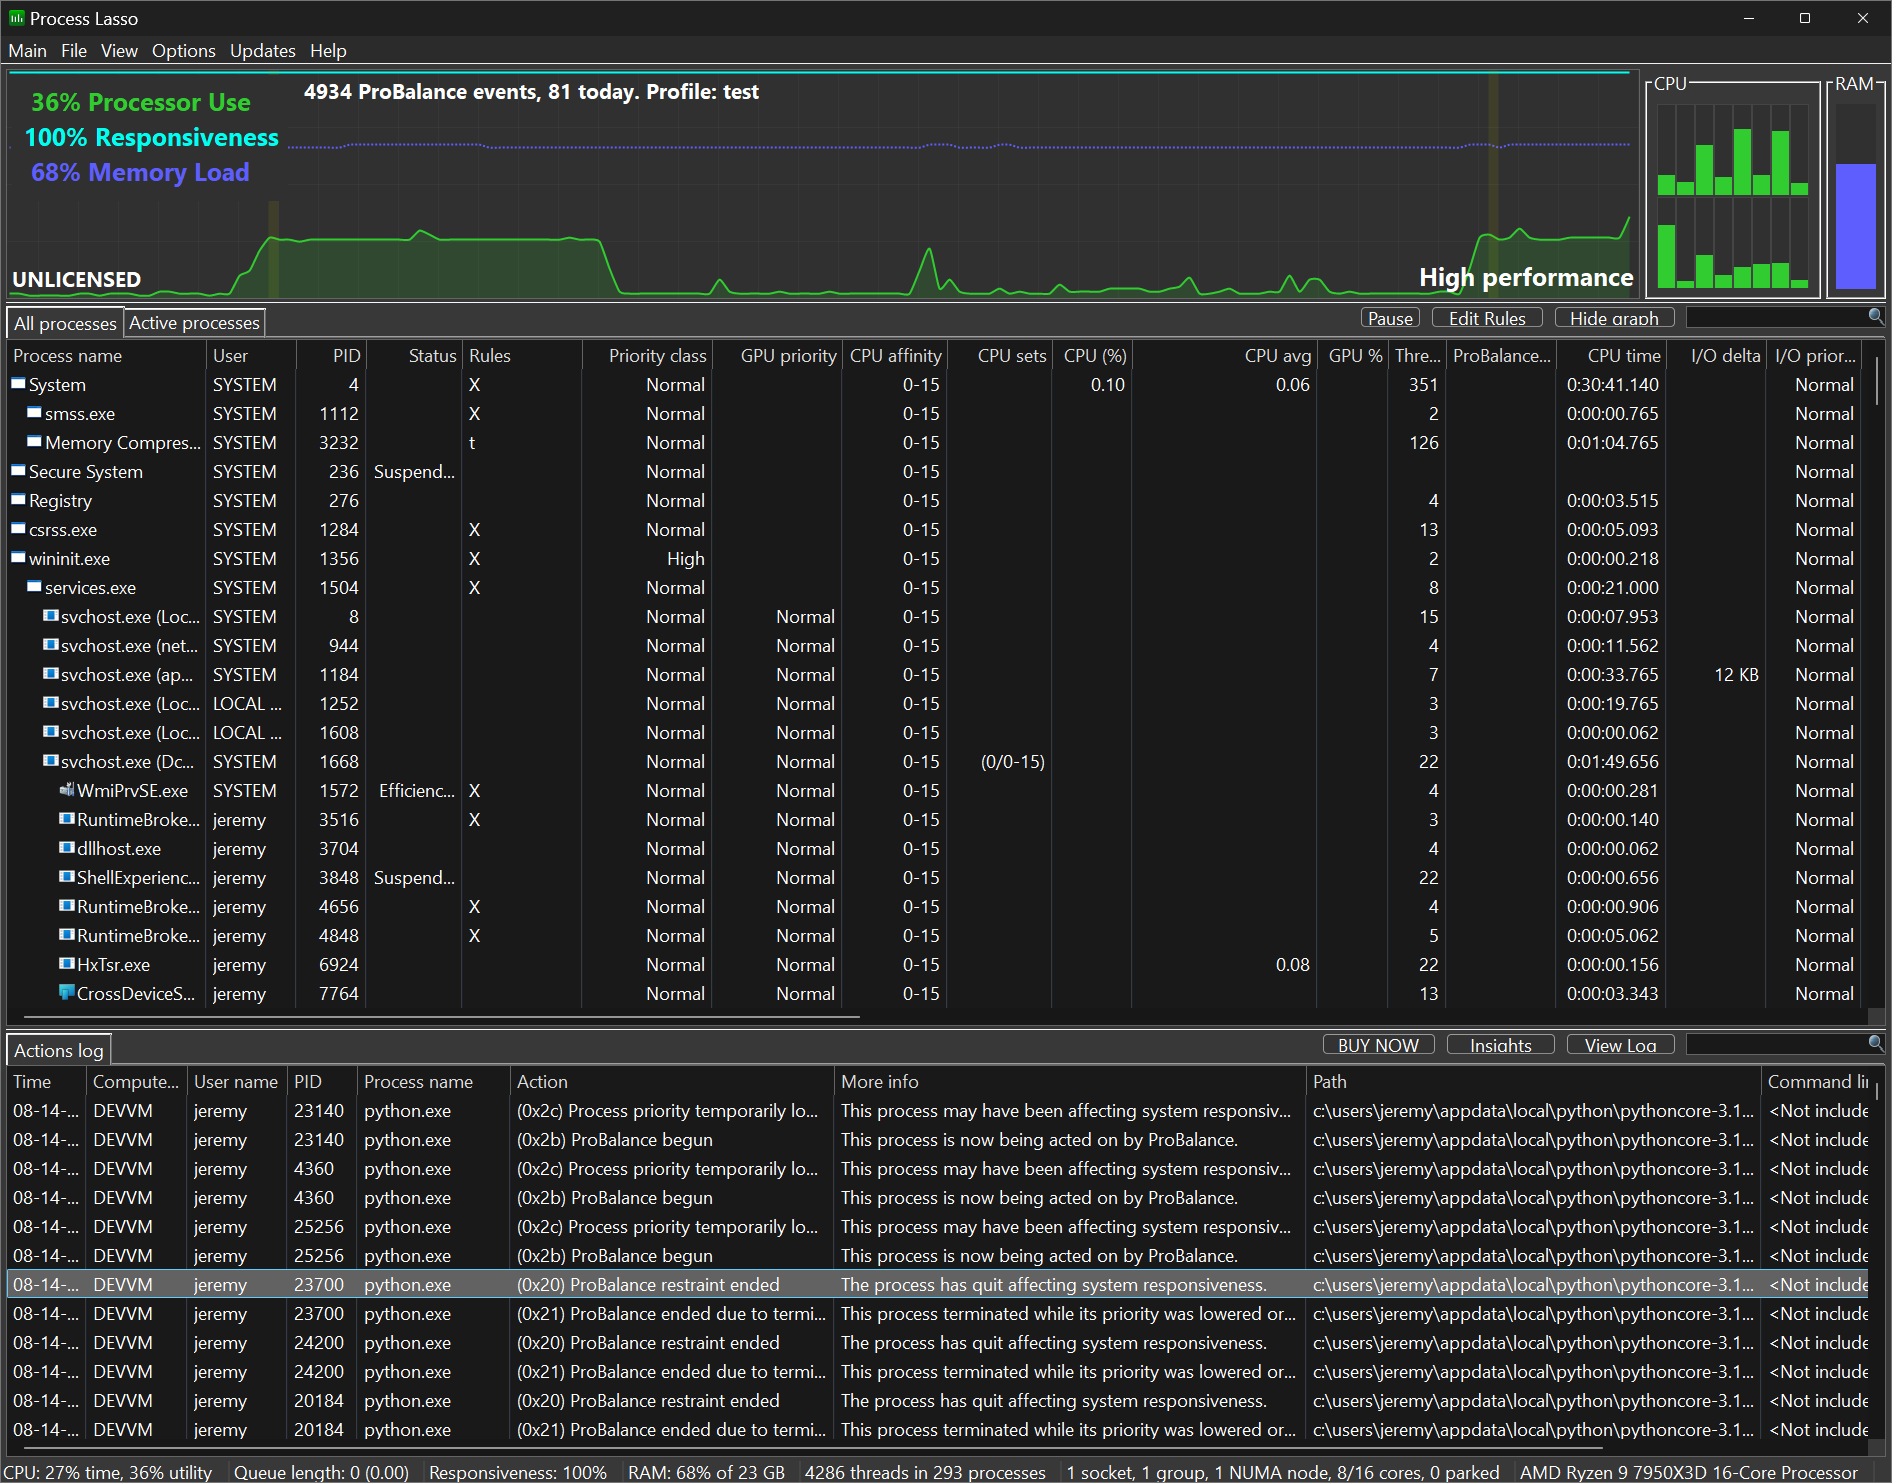Click the BUY NOW button
Viewport: 1892px width, 1483px height.
tap(1378, 1045)
